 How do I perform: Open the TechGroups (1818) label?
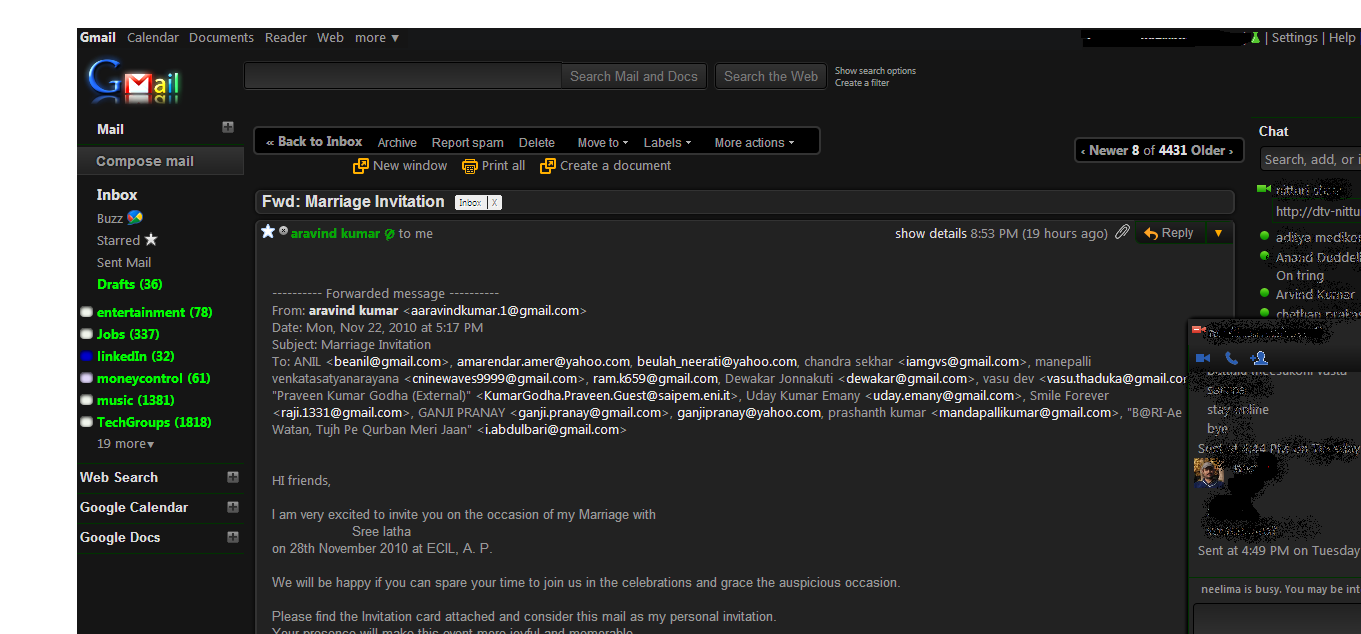154,422
